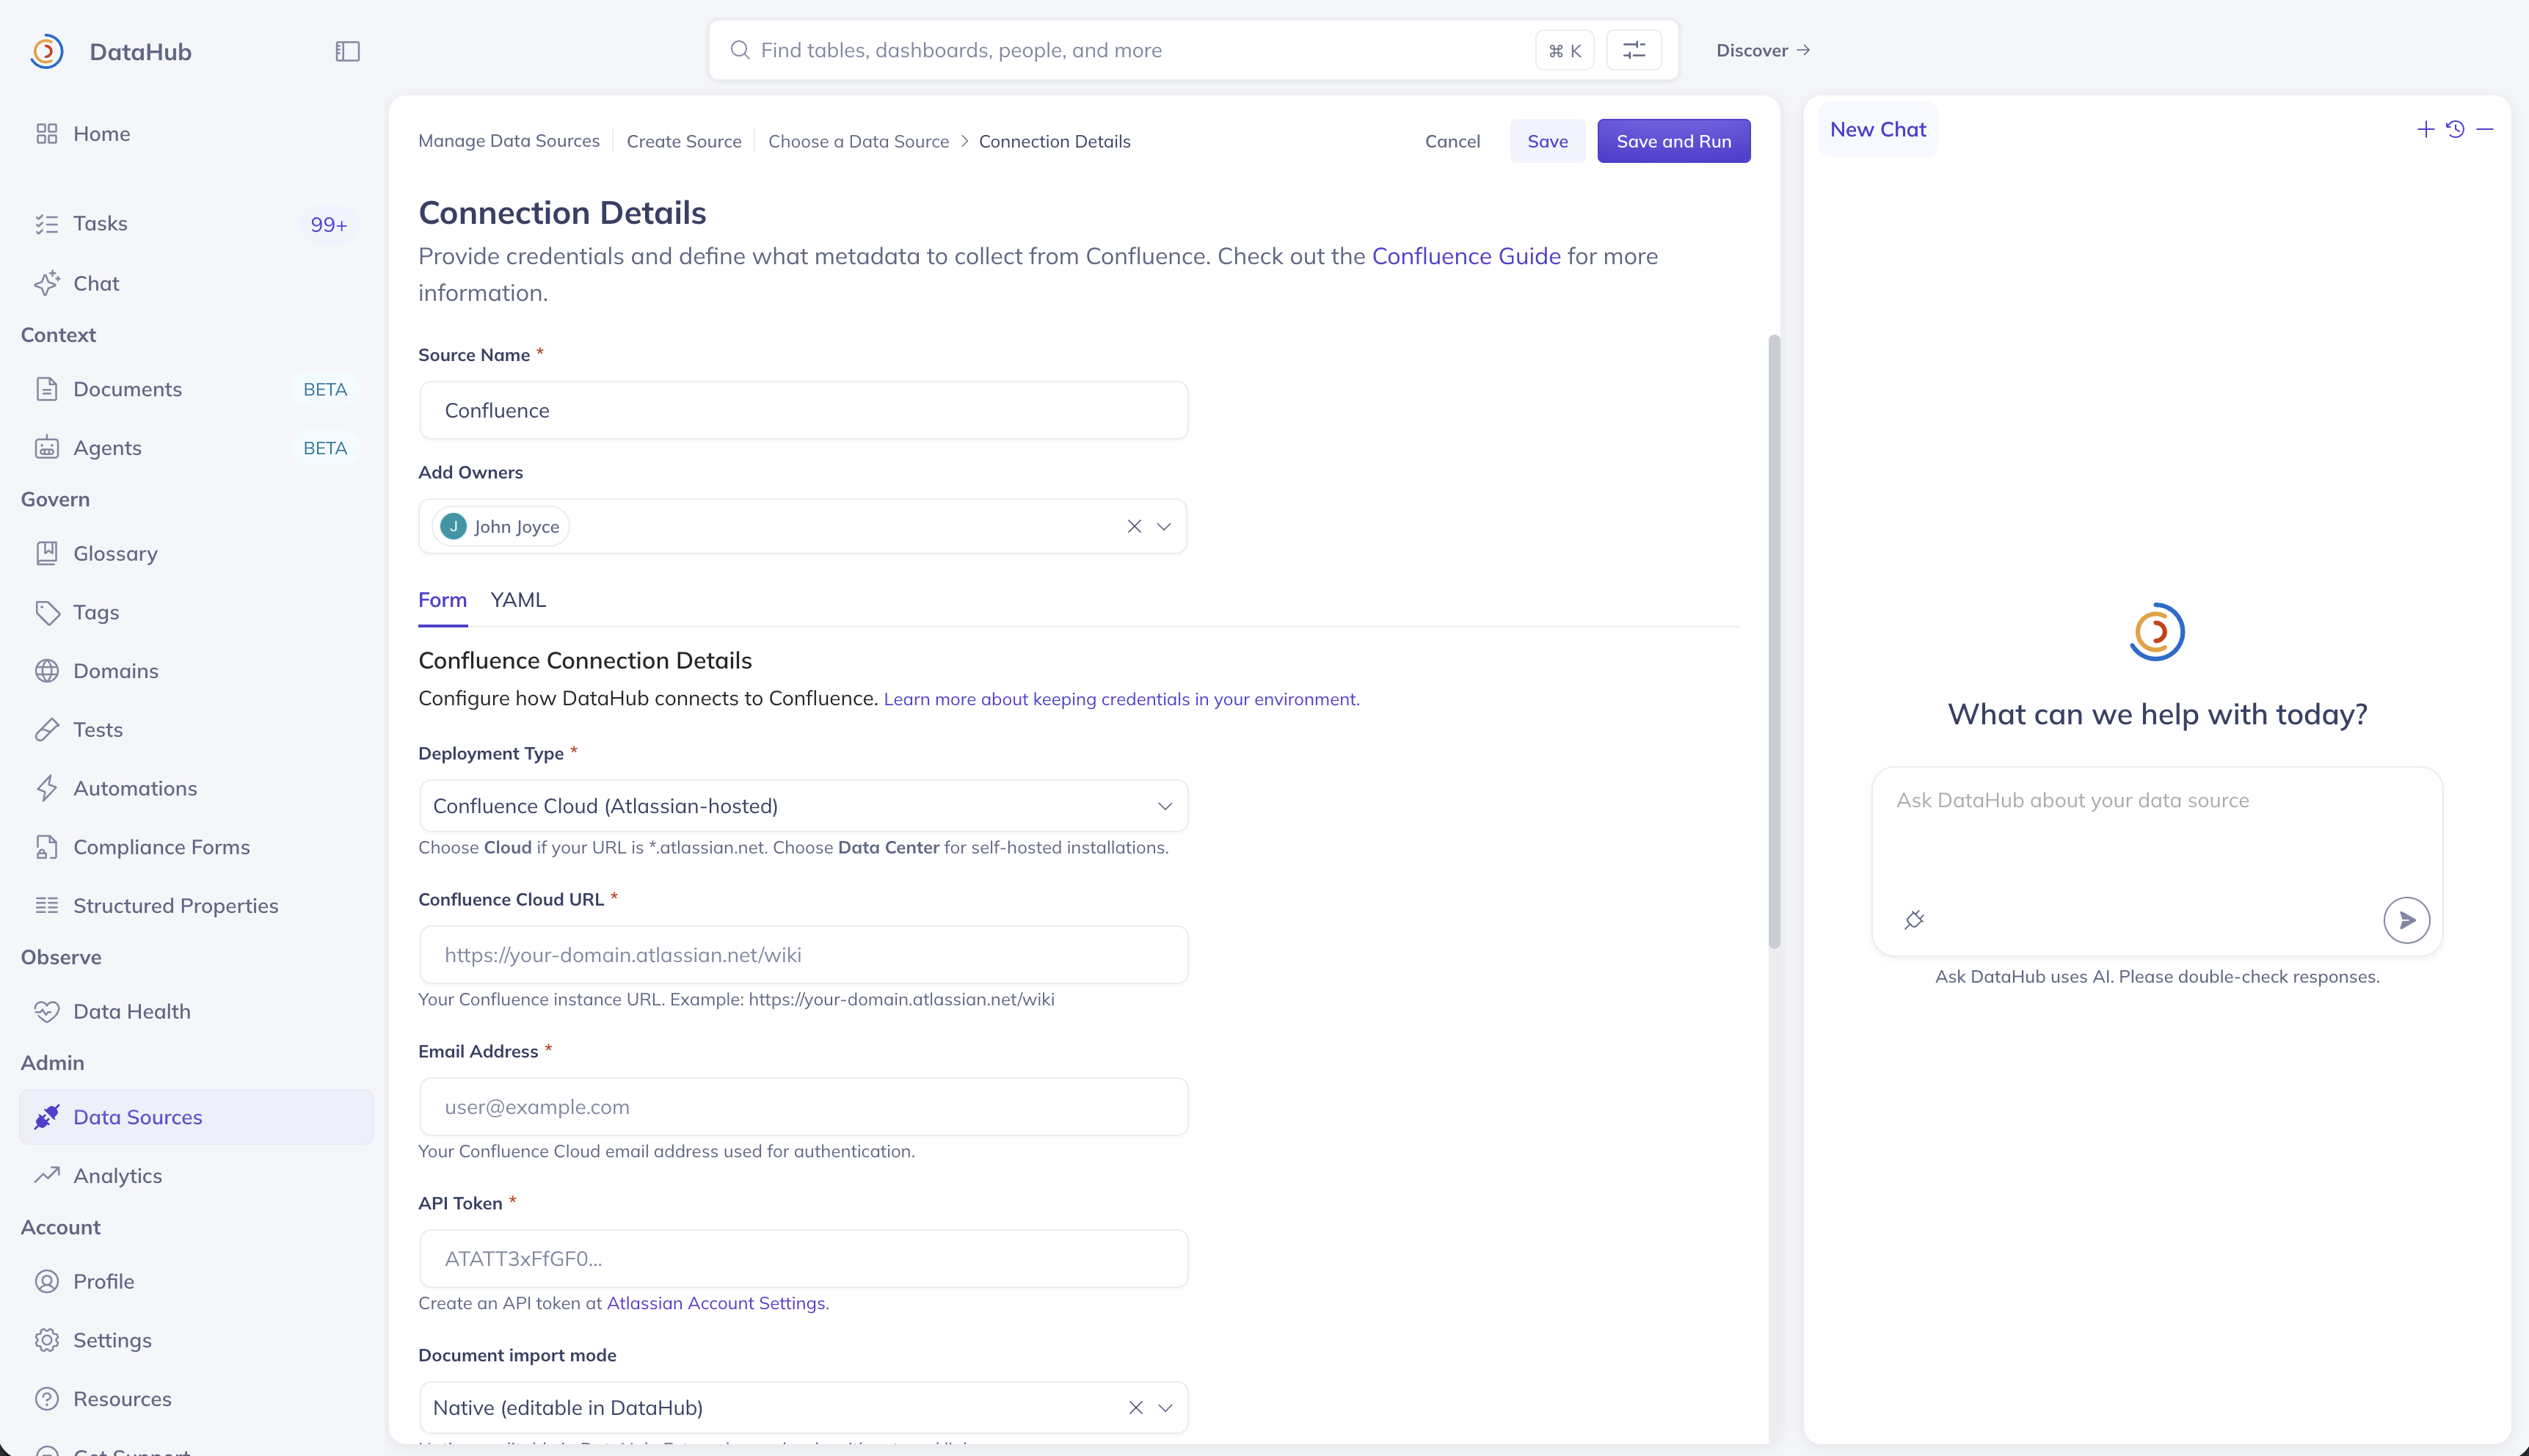Click the Documents BETA badge
The height and width of the screenshot is (1456, 2529).
325,389
